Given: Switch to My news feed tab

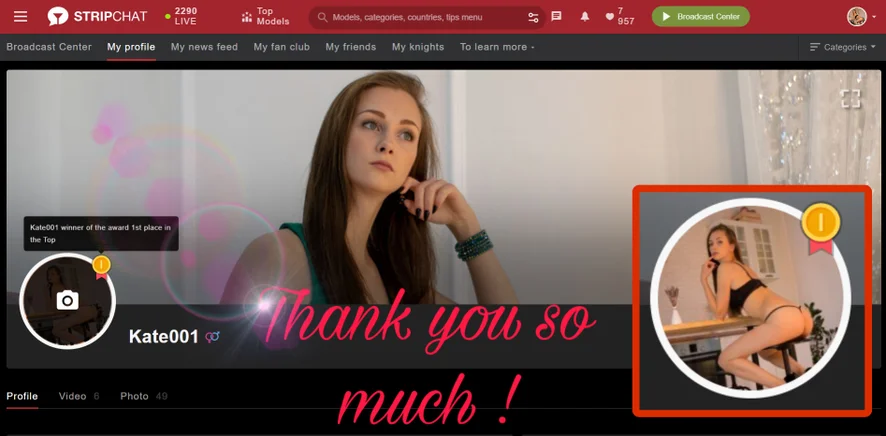Looking at the screenshot, I should pyautogui.click(x=204, y=47).
